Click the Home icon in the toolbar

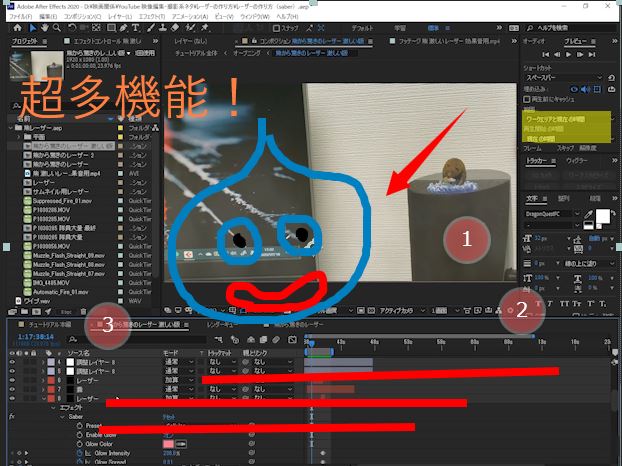17,28
